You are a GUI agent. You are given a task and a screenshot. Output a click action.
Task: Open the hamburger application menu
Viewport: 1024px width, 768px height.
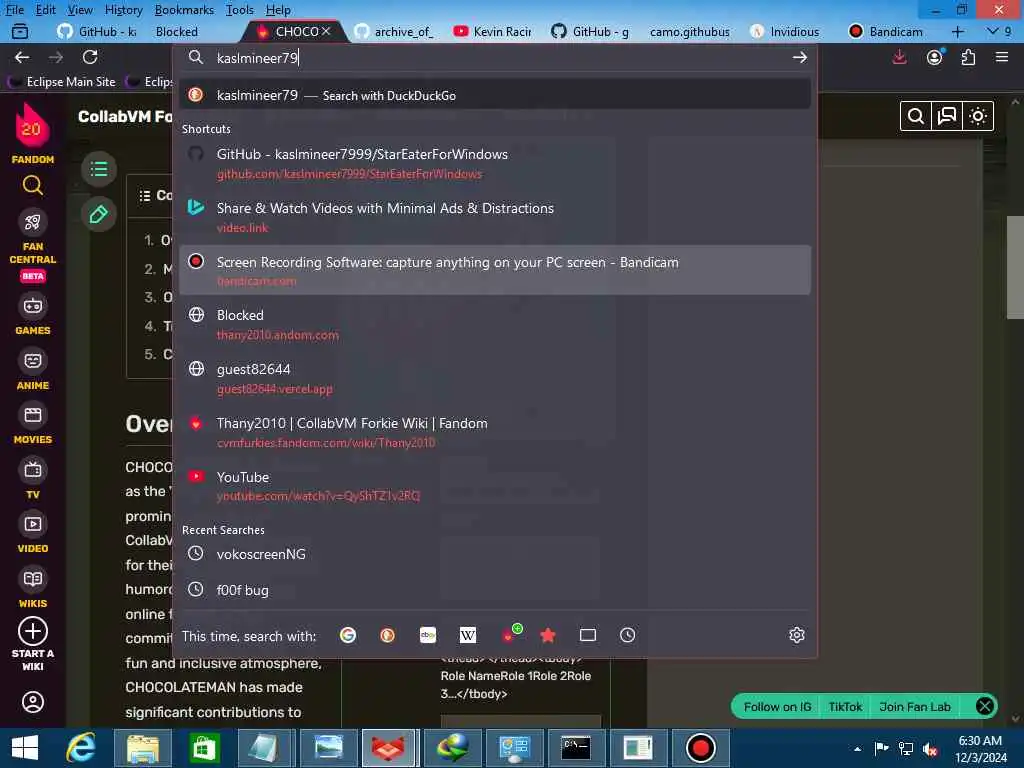click(1002, 57)
